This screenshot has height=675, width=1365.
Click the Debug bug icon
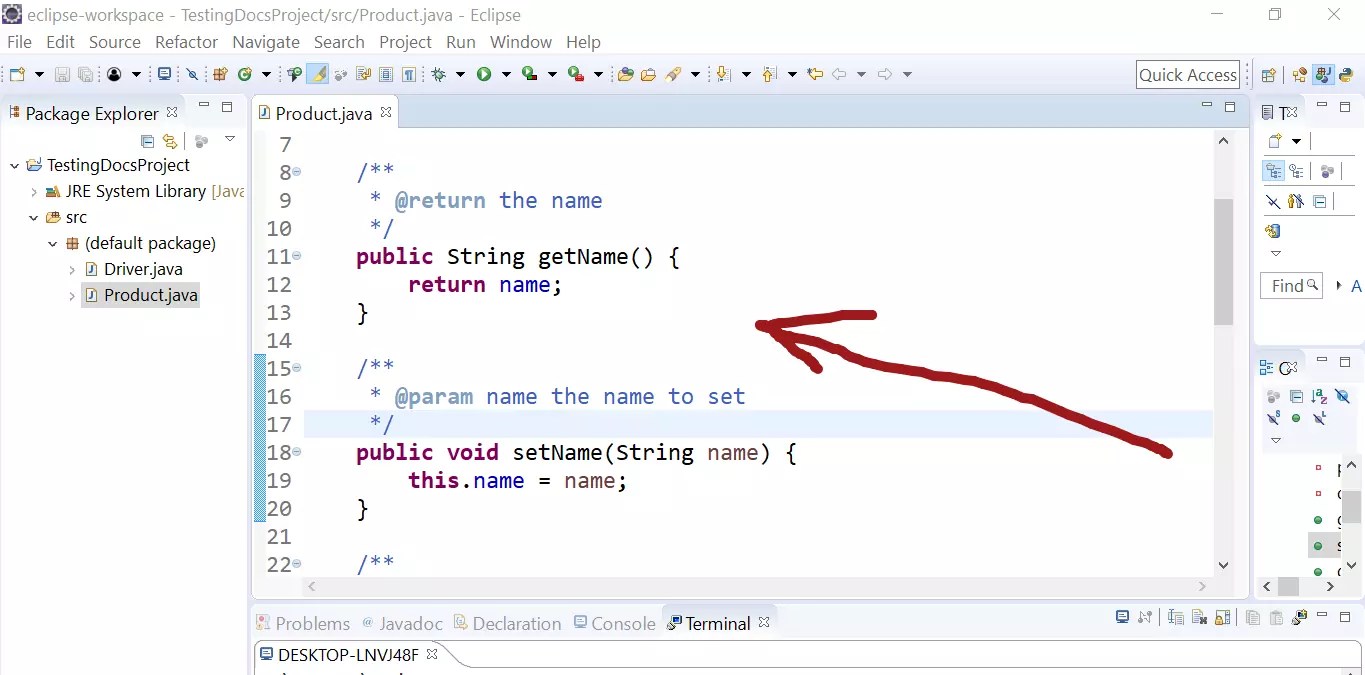(x=438, y=74)
